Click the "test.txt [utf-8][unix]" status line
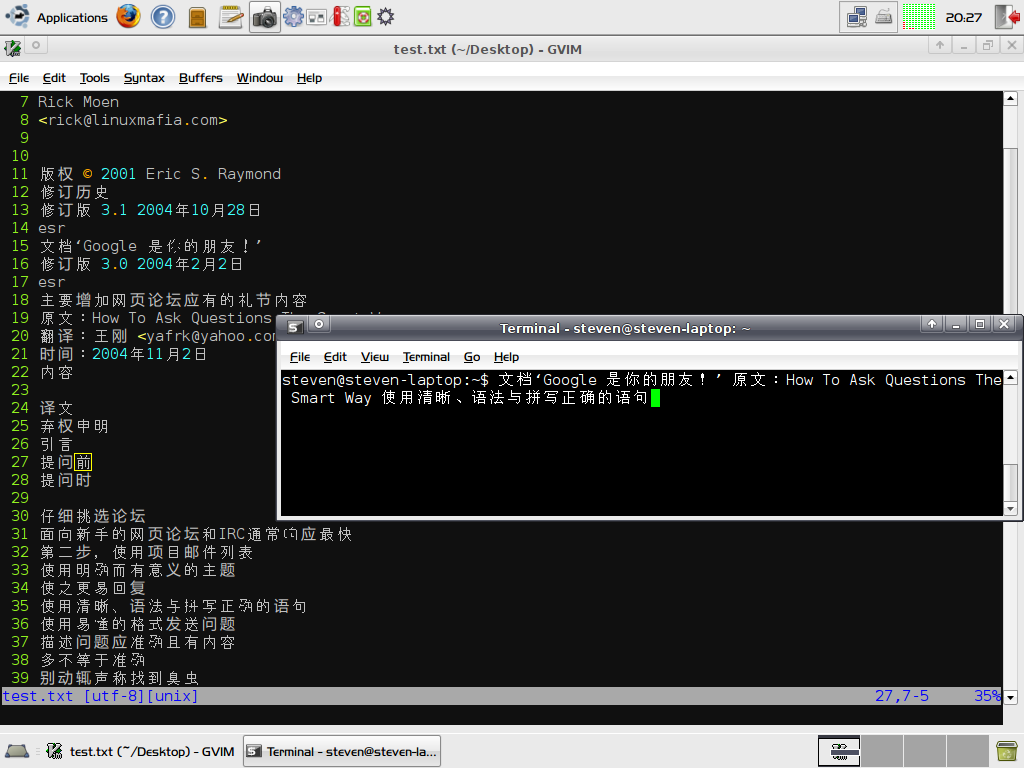Viewport: 1024px width, 768px height. tap(100, 696)
